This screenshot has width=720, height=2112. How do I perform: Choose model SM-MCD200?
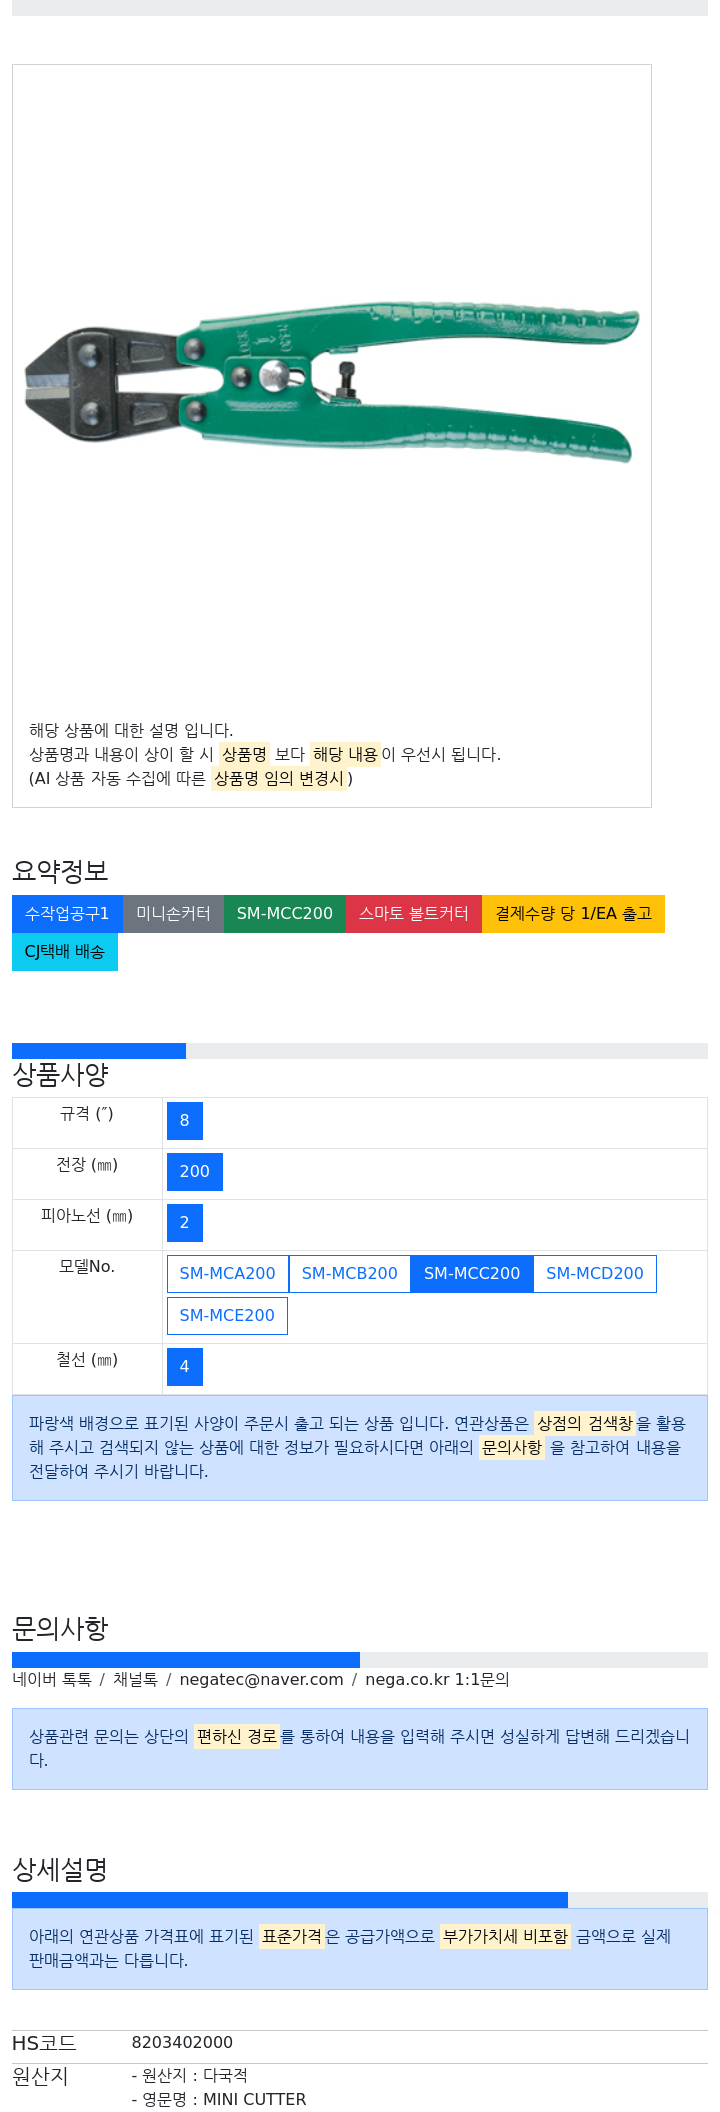(x=595, y=1274)
